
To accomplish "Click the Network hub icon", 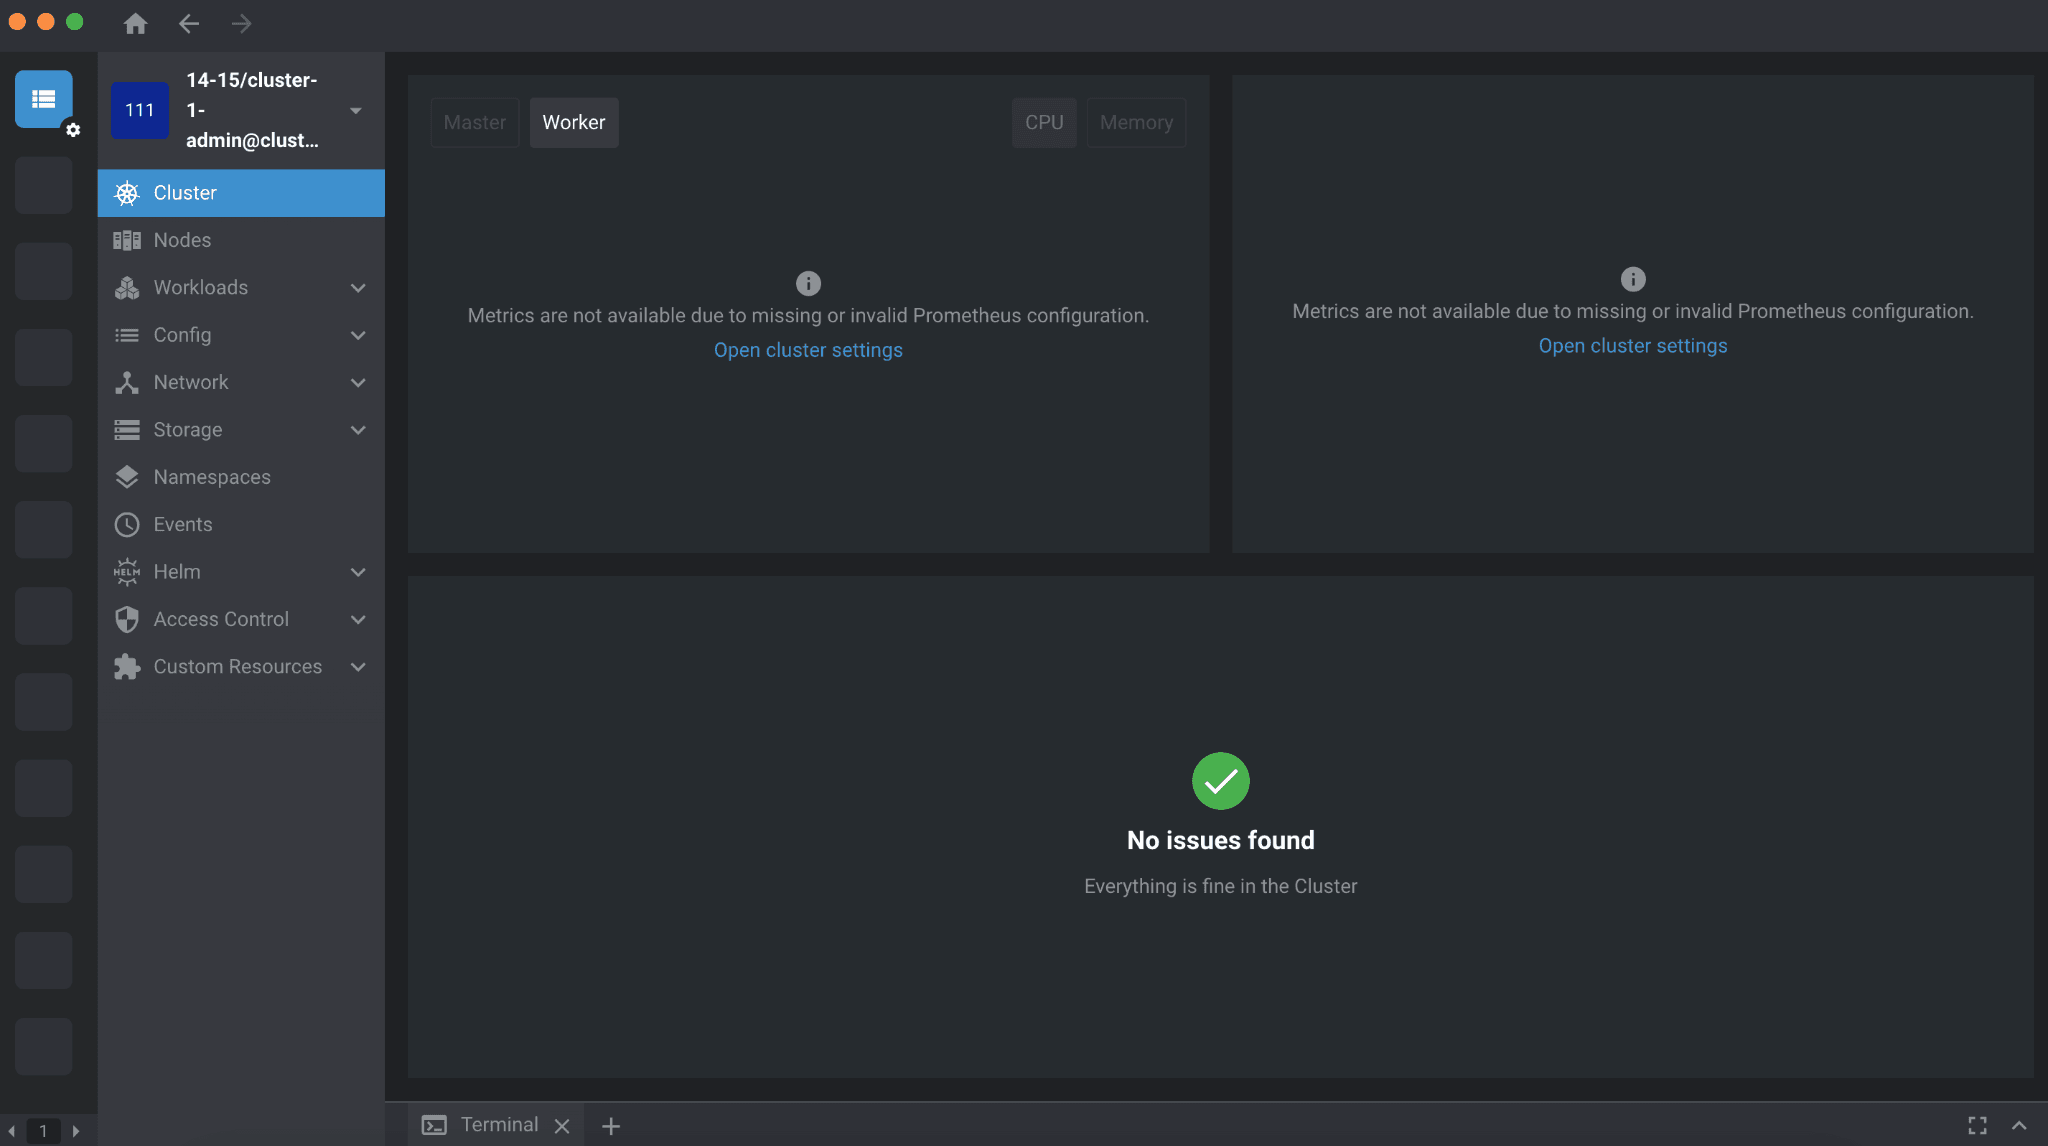I will (x=127, y=382).
